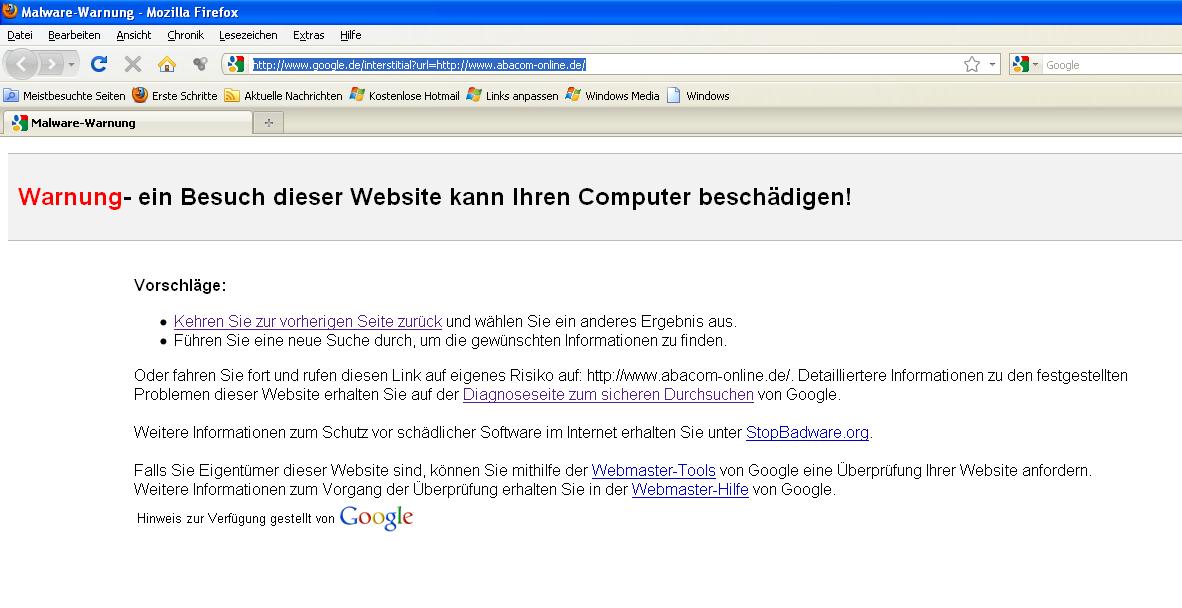Open the Chronik menu

click(185, 35)
